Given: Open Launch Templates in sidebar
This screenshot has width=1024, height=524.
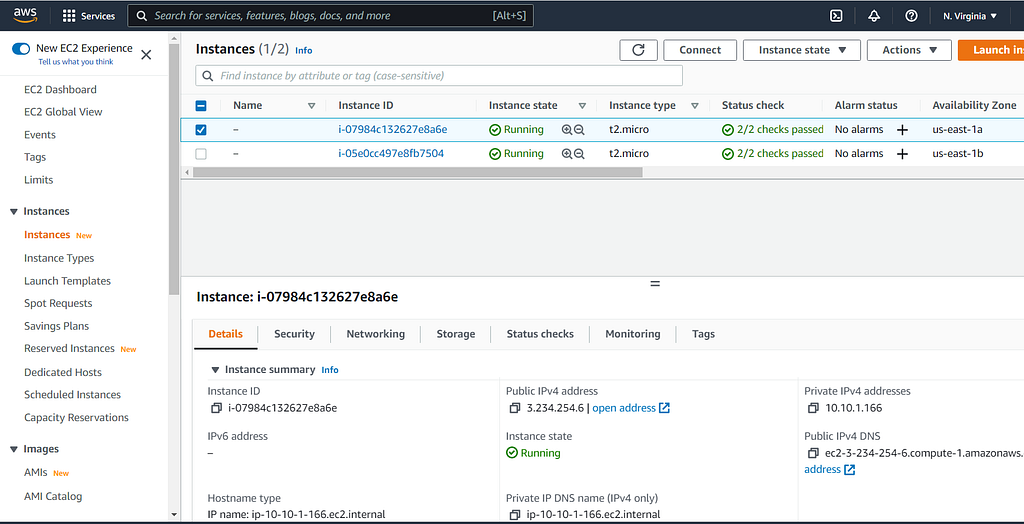Looking at the screenshot, I should coord(67,281).
